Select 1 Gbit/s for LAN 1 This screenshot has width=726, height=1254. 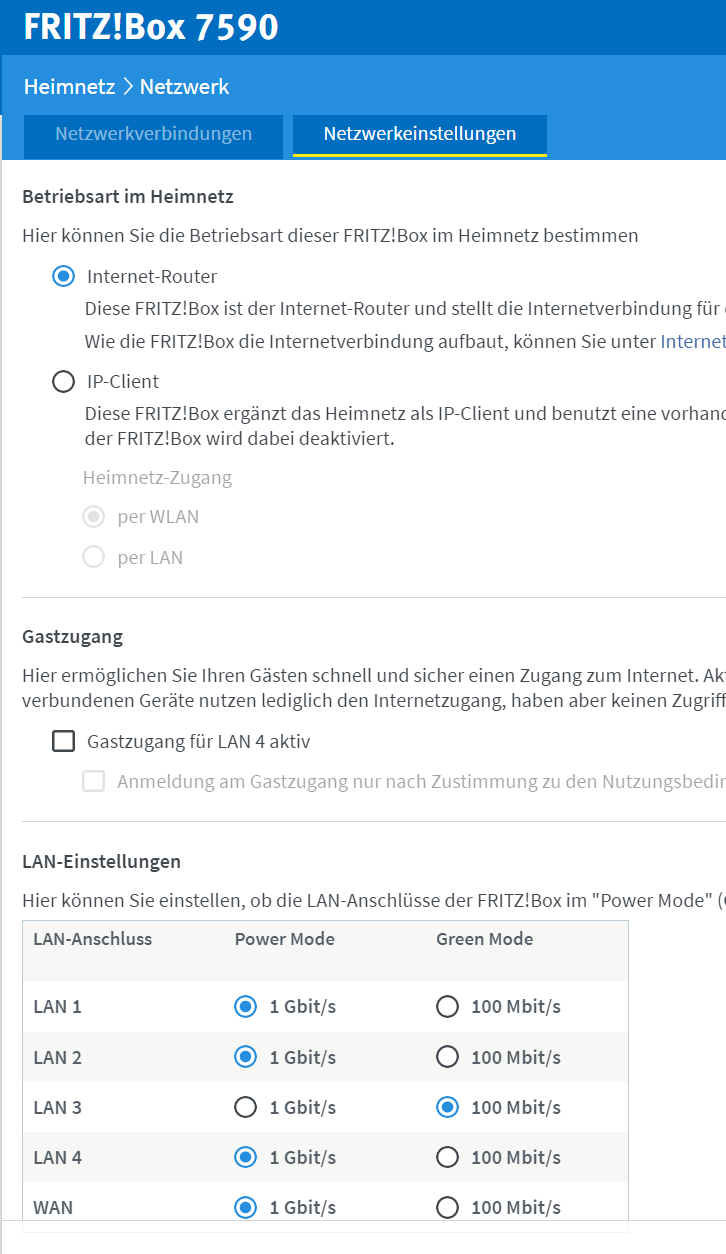(245, 1007)
